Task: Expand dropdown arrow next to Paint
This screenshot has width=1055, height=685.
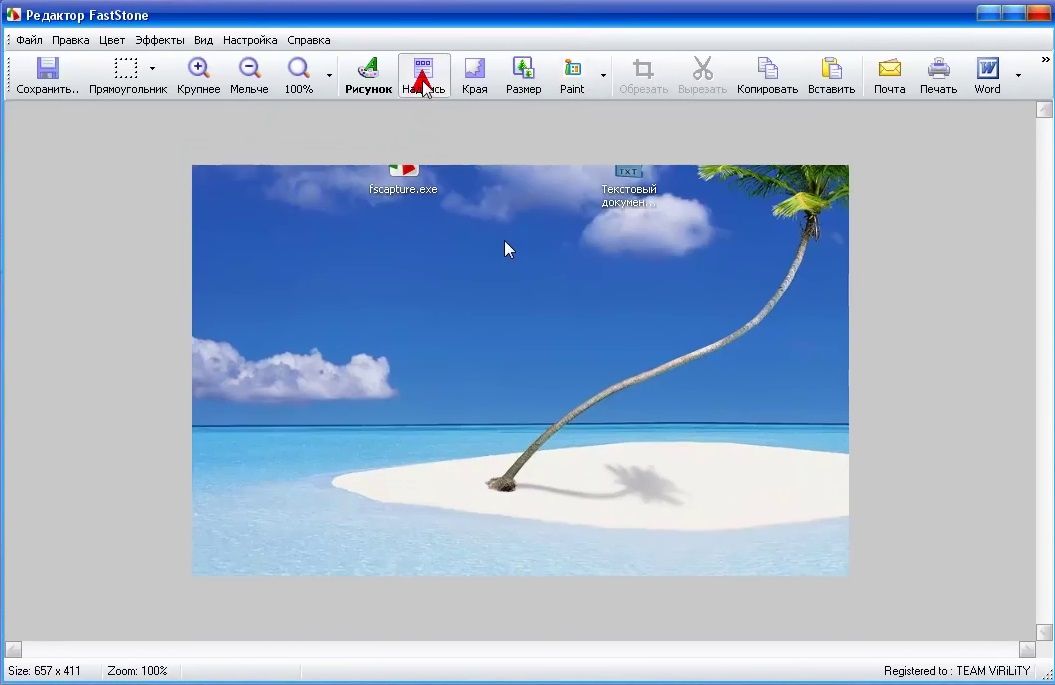Action: (x=603, y=75)
